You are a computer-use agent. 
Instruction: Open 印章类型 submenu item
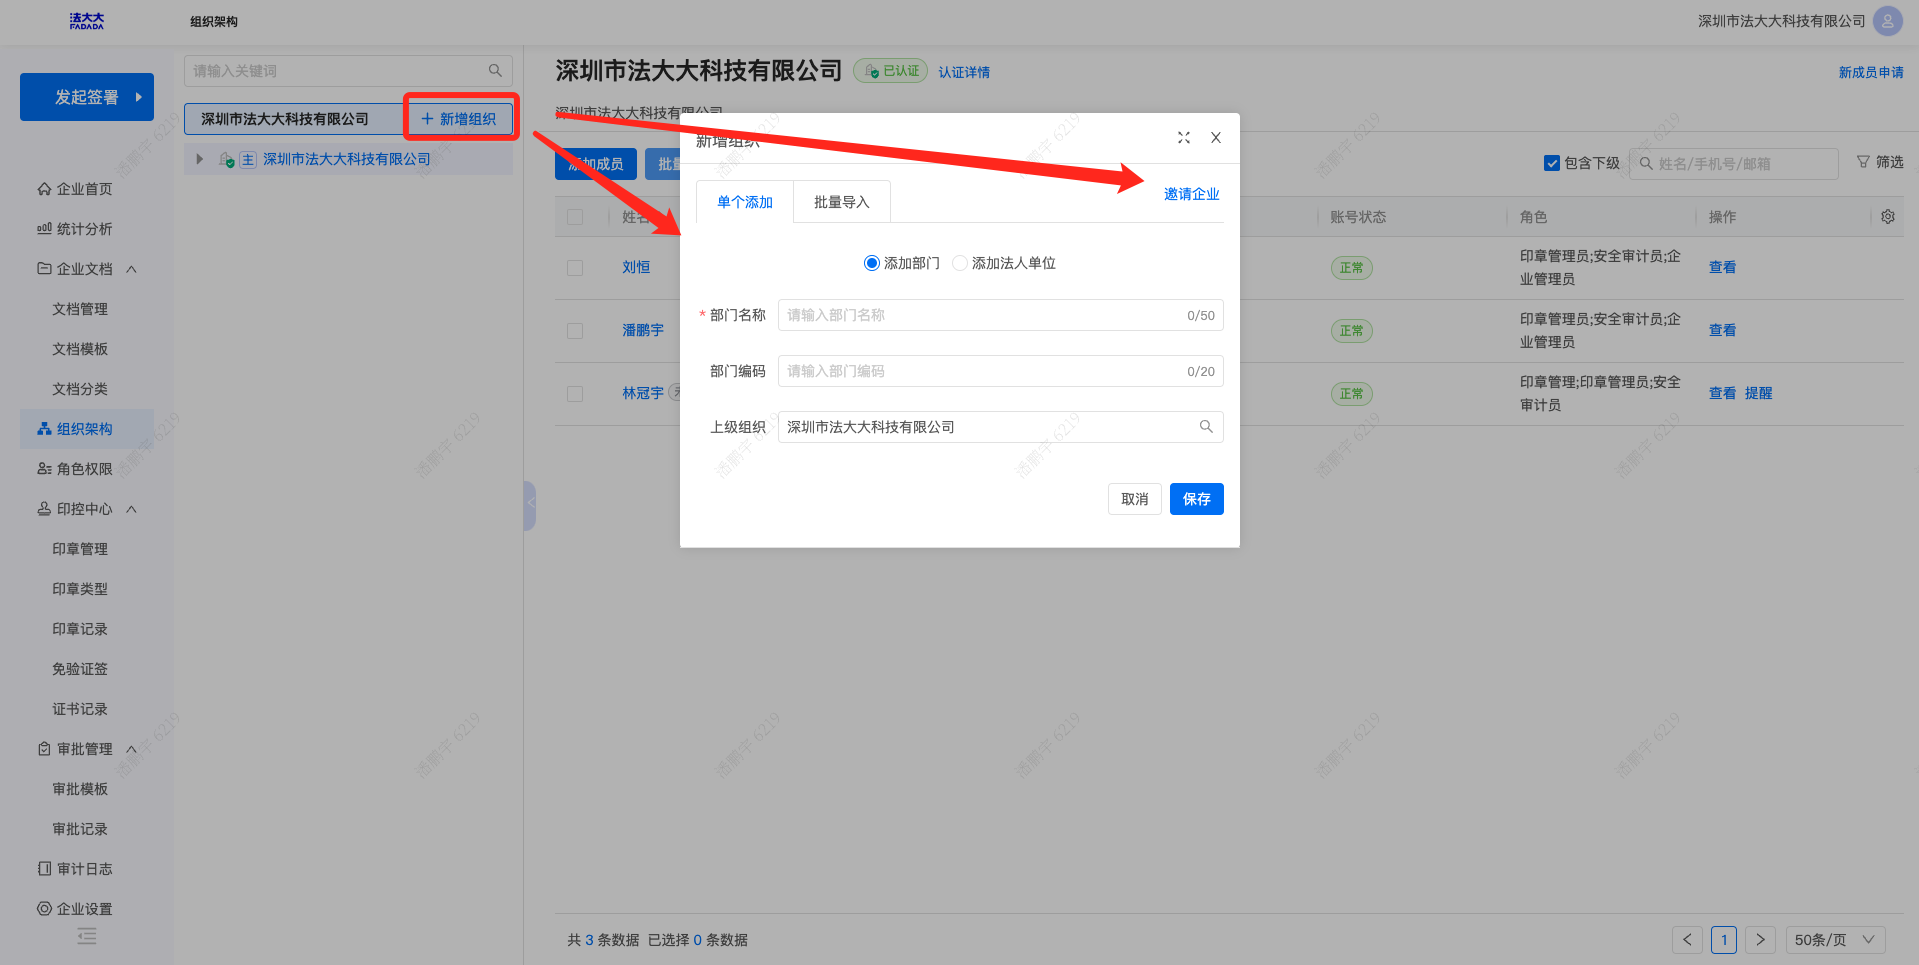pos(80,589)
